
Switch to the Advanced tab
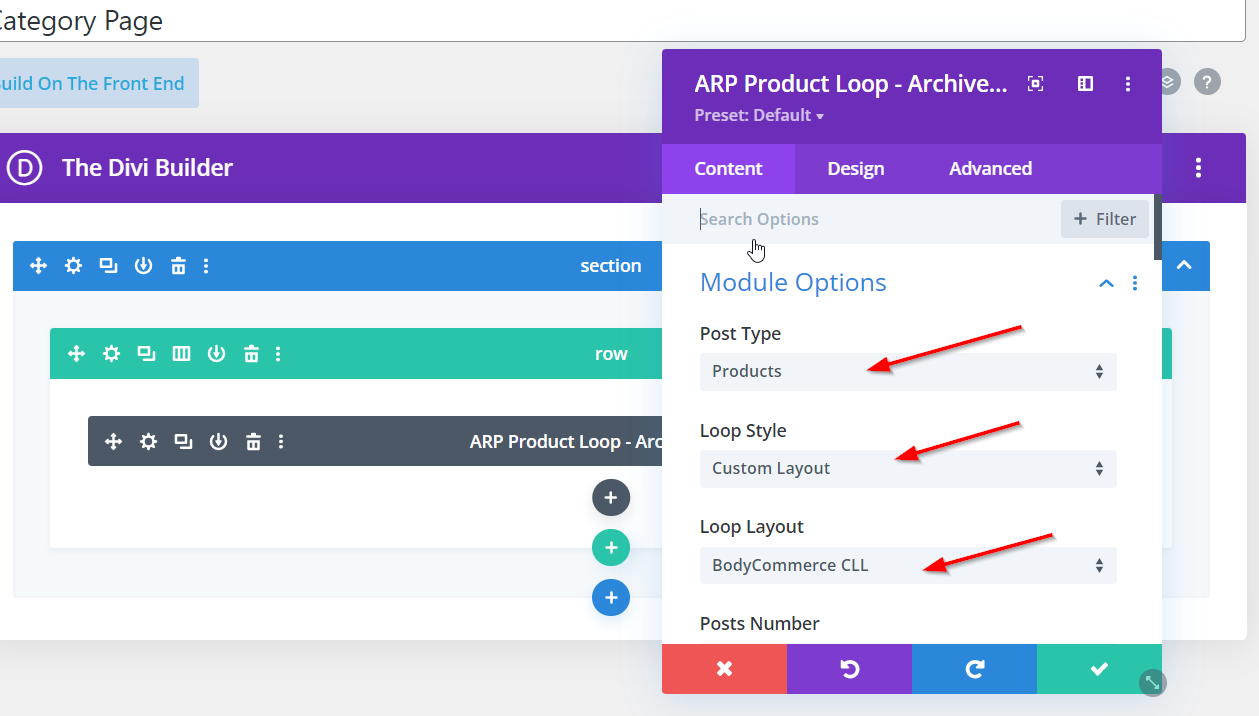pyautogui.click(x=990, y=169)
